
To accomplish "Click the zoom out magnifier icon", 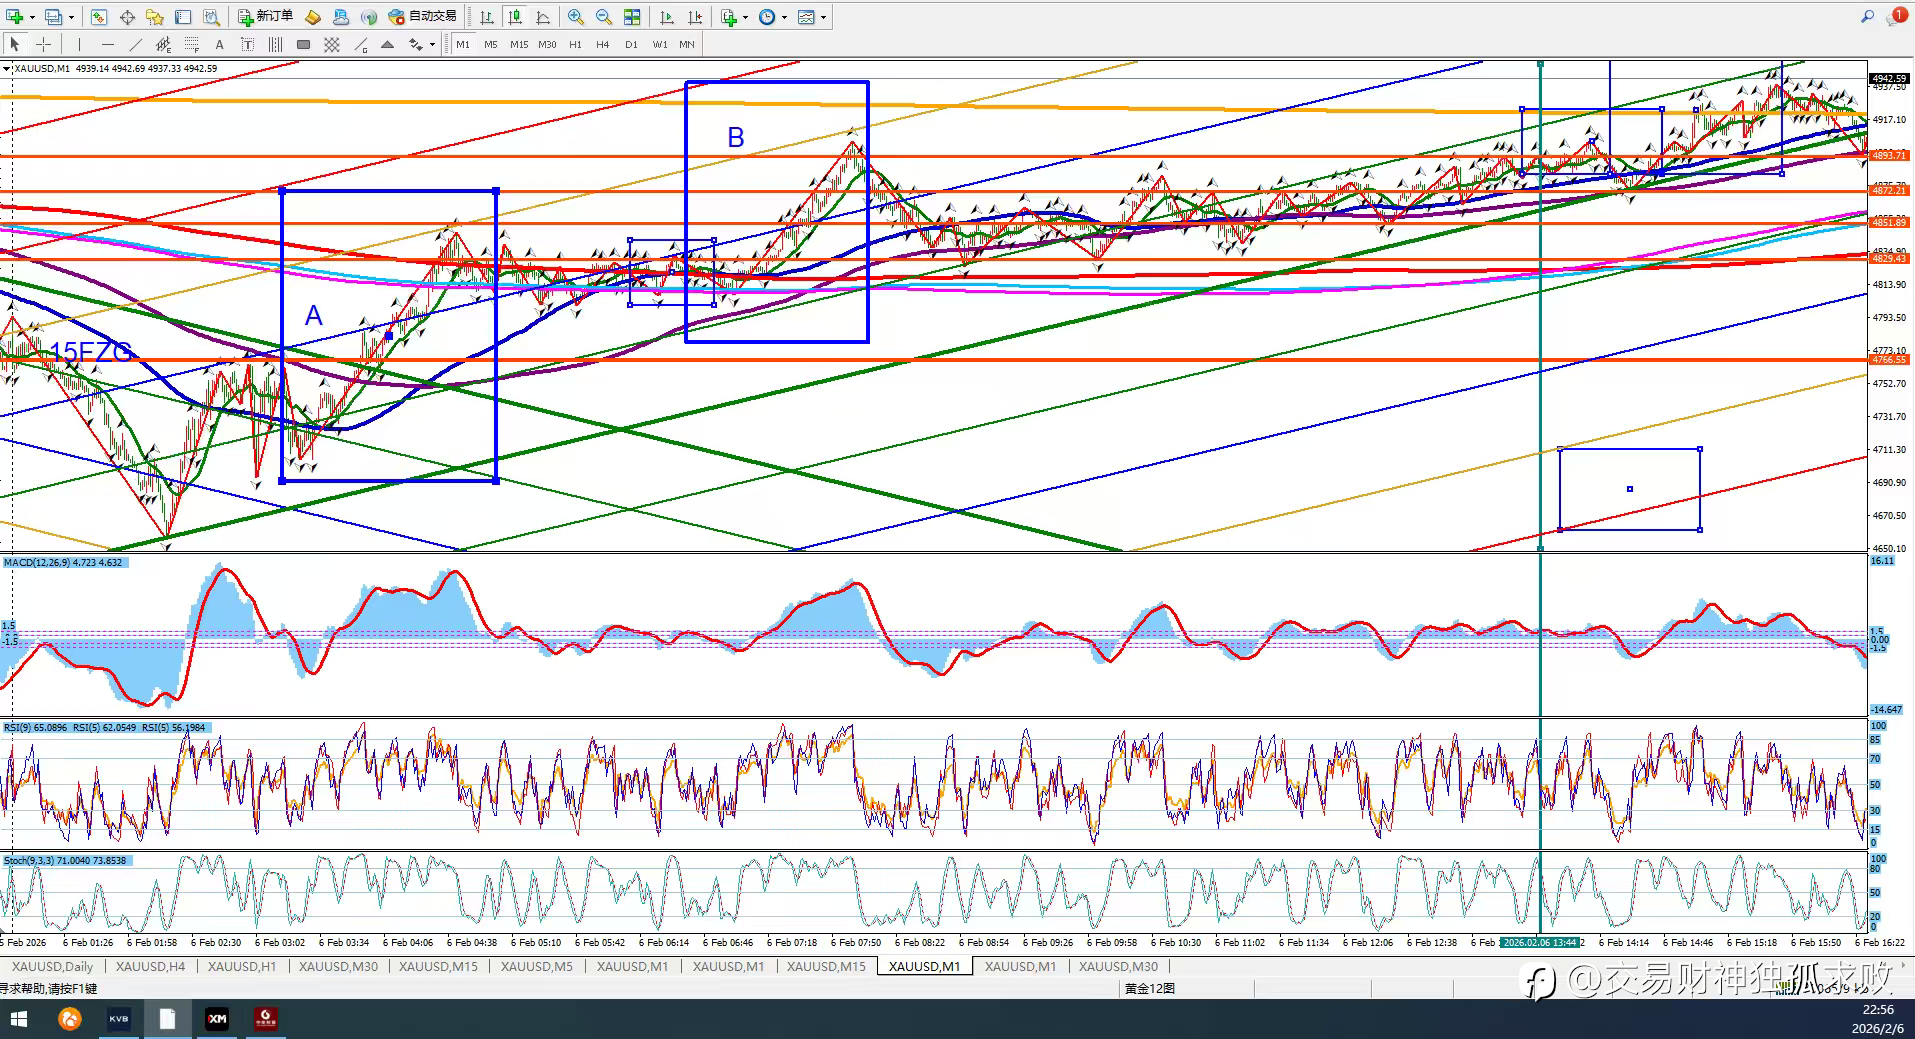I will pyautogui.click(x=604, y=17).
